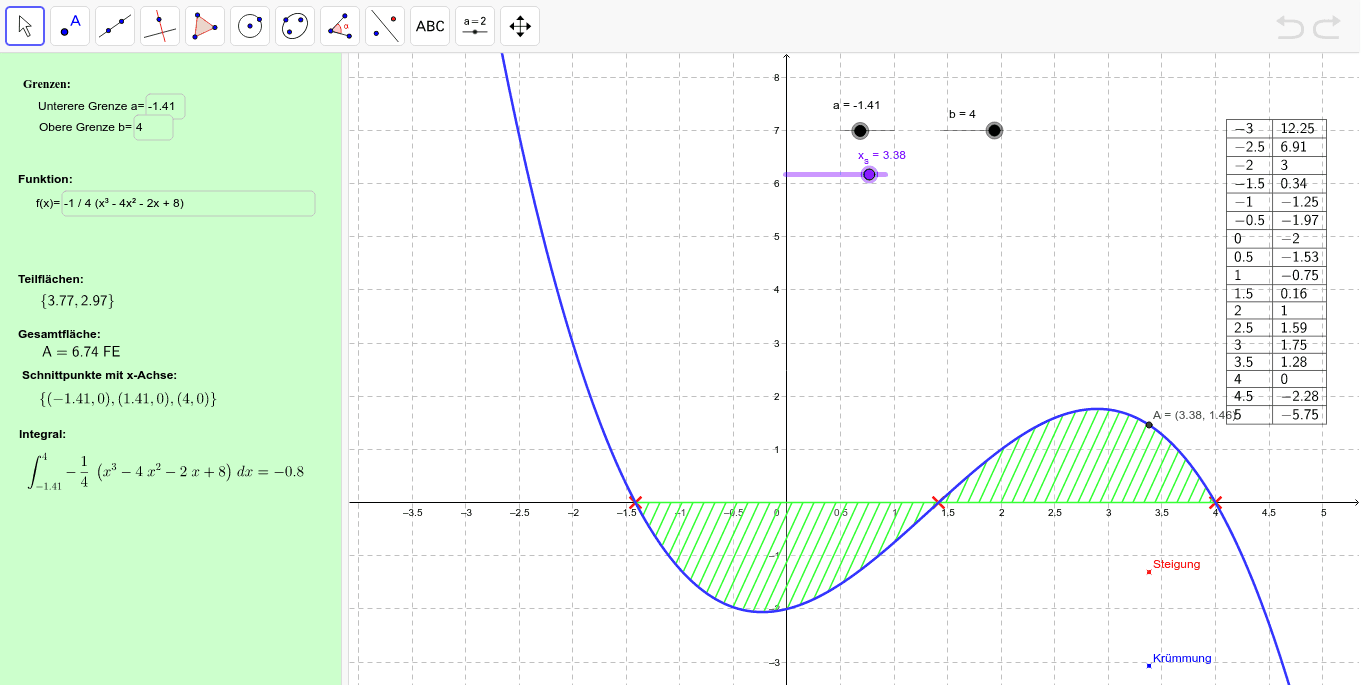
Task: Click table cell with value −1.97
Action: pyautogui.click(x=1299, y=220)
